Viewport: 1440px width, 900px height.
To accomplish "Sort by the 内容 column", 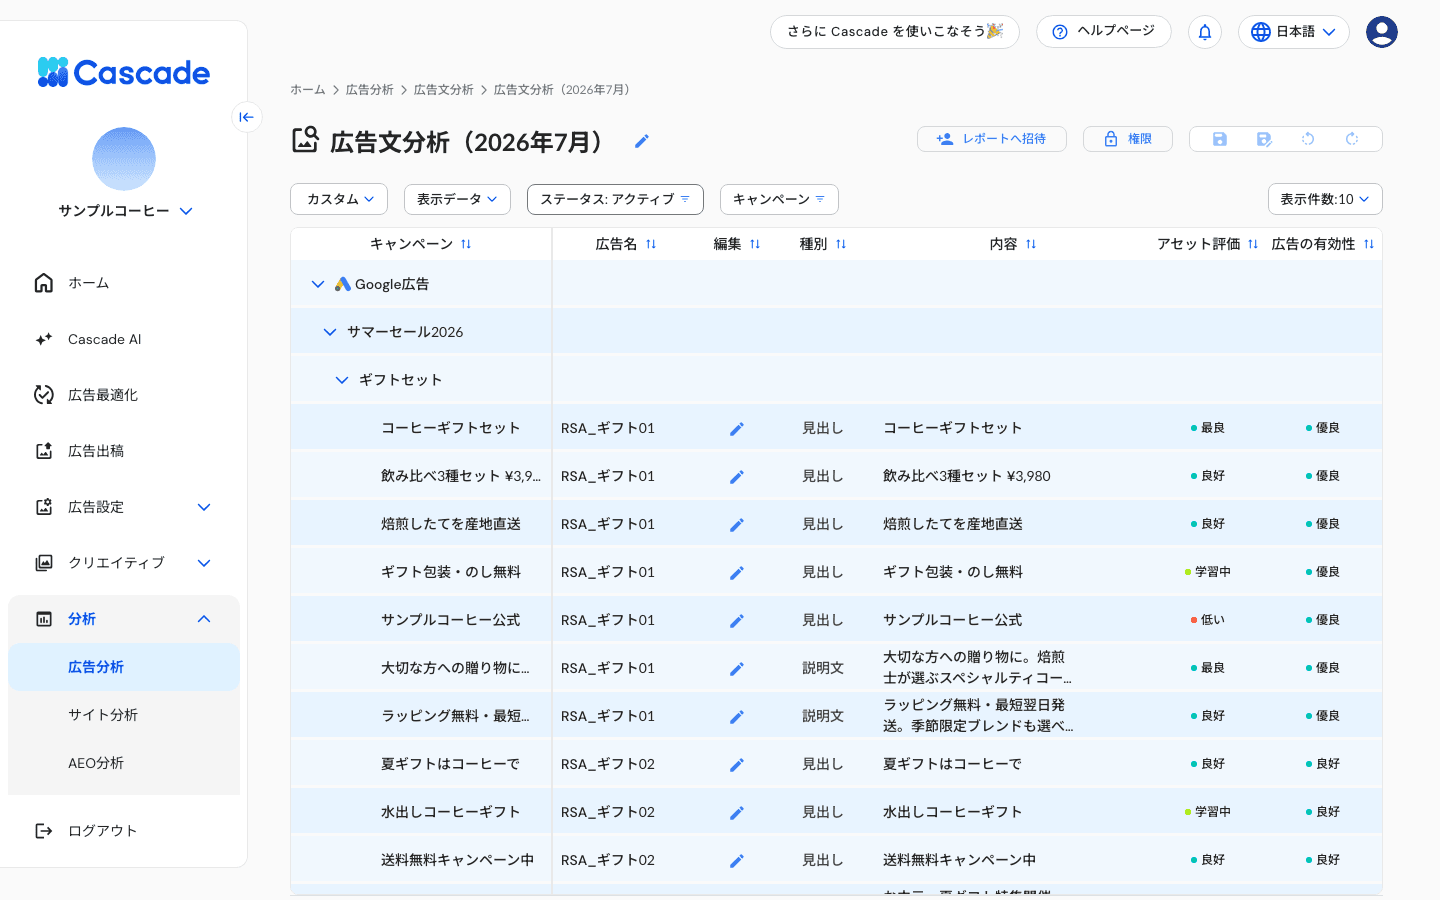I will point(1031,244).
